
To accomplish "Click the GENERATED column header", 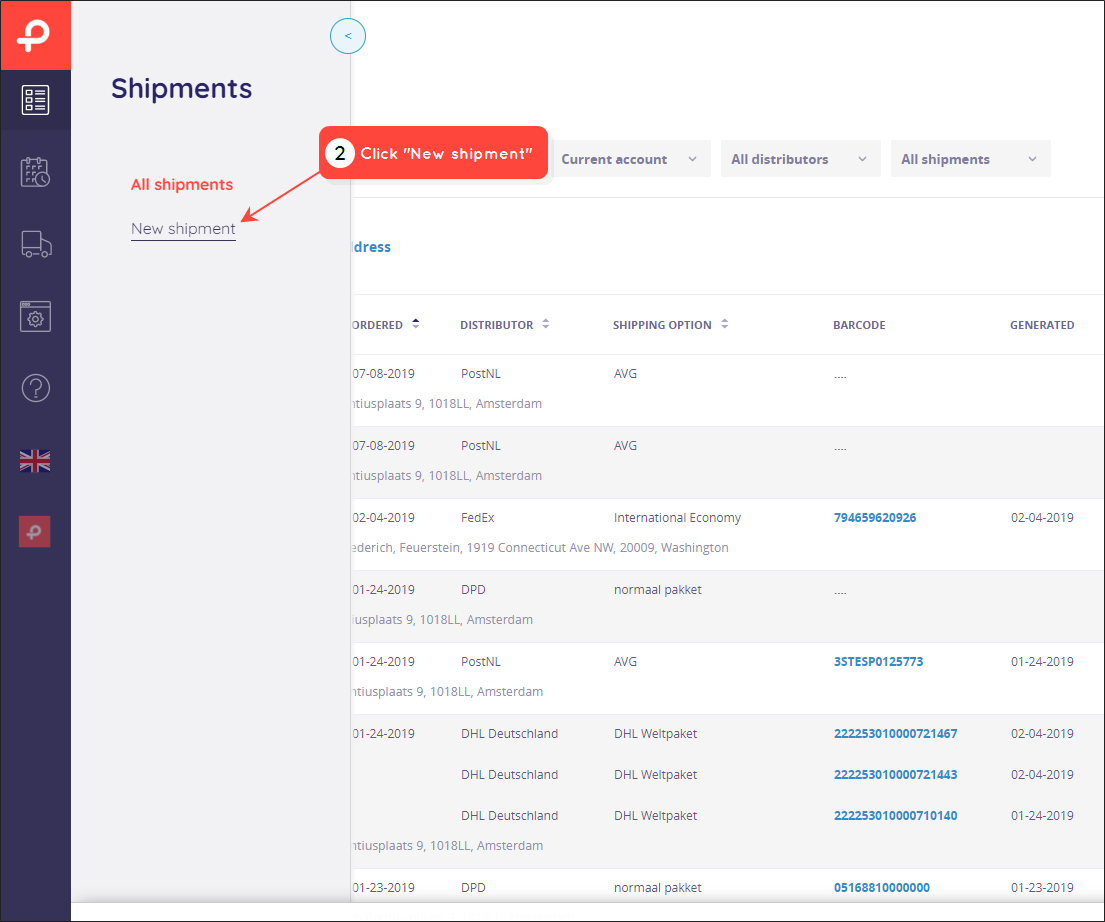I will coord(1042,325).
